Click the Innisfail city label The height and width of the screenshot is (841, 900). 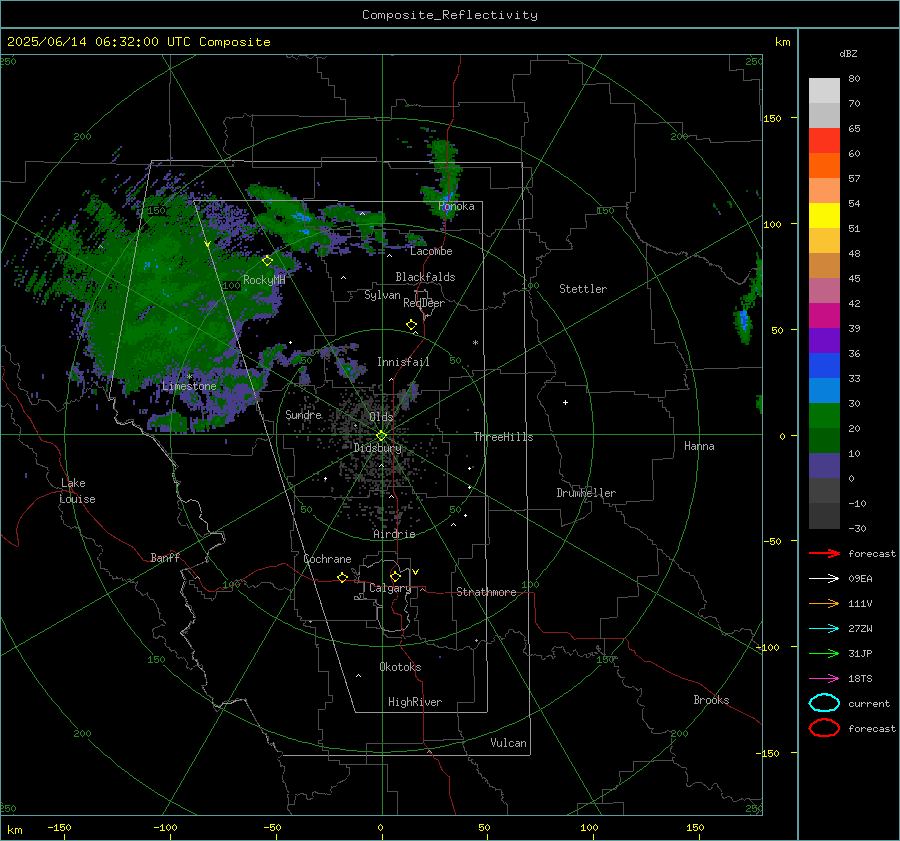(x=403, y=362)
